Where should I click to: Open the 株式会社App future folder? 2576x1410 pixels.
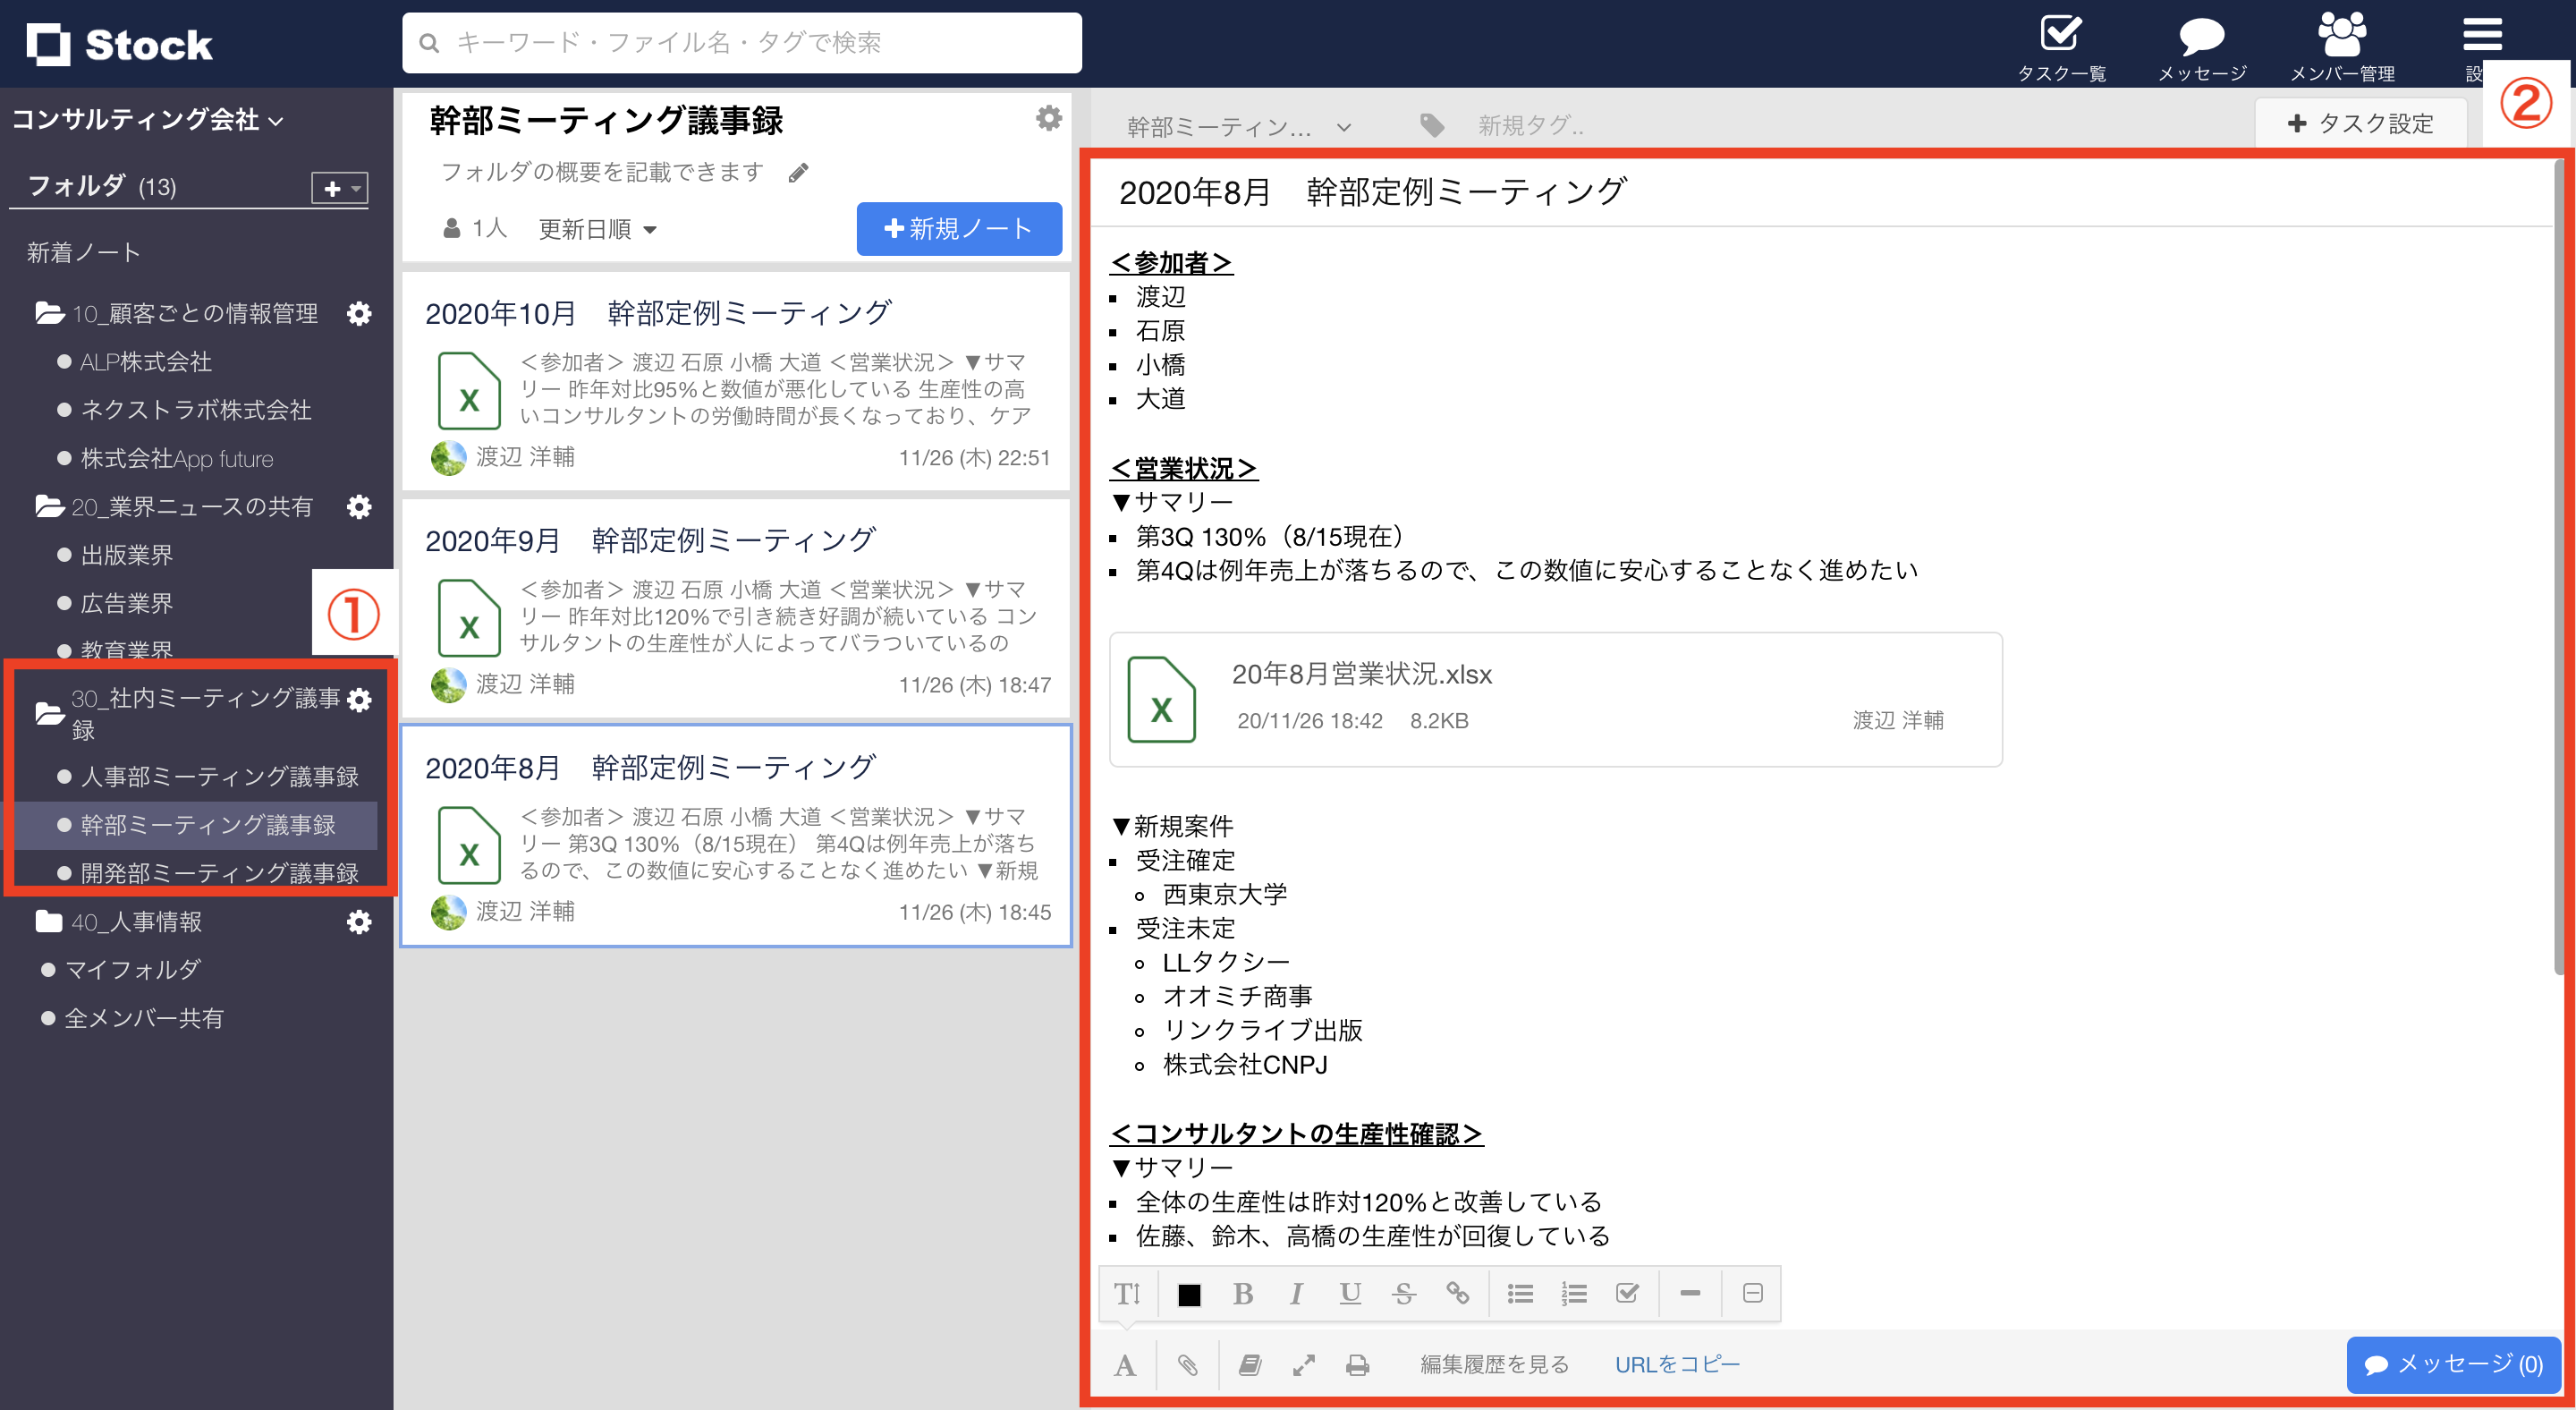coord(177,458)
